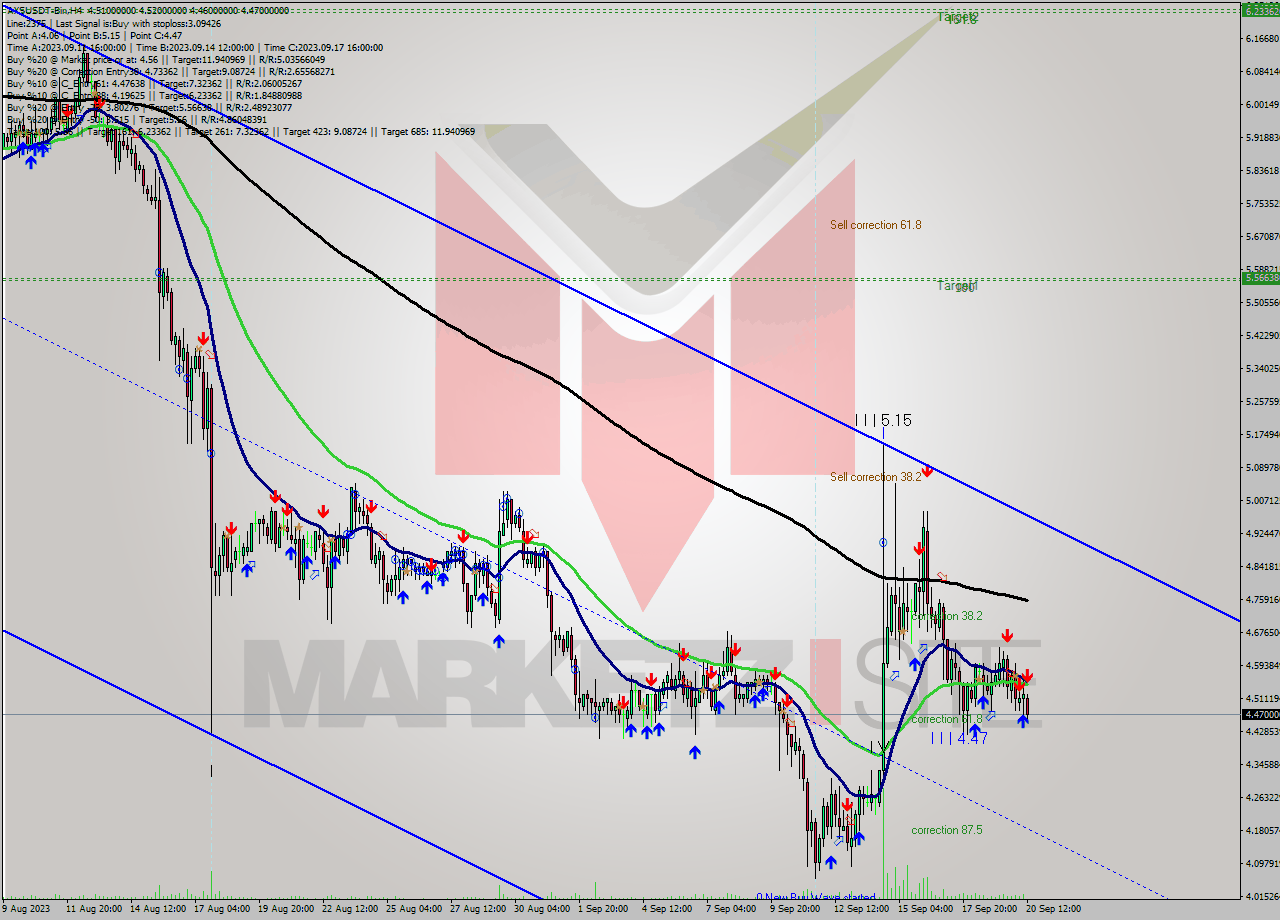This screenshot has width=1280, height=920.
Task: Click the 4.34588 price axis label
Action: (1262, 764)
